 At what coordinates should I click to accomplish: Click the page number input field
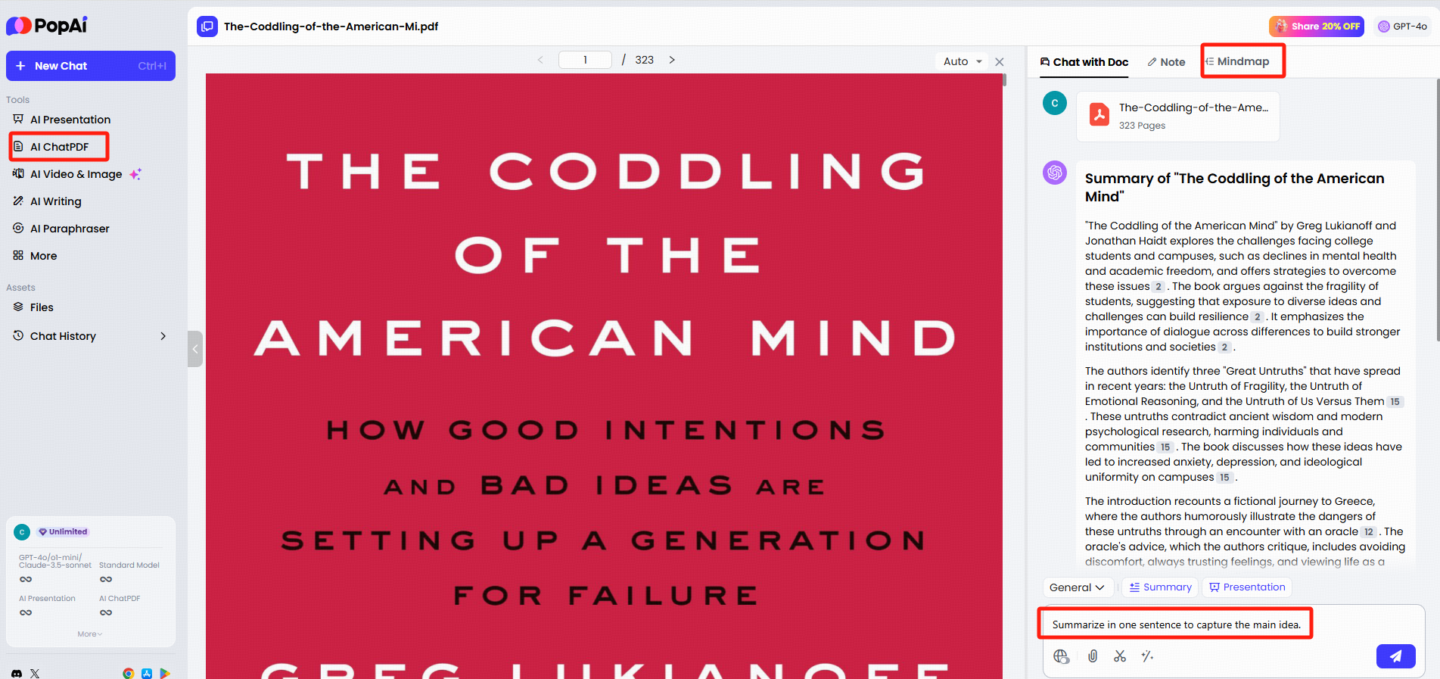[x=585, y=60]
